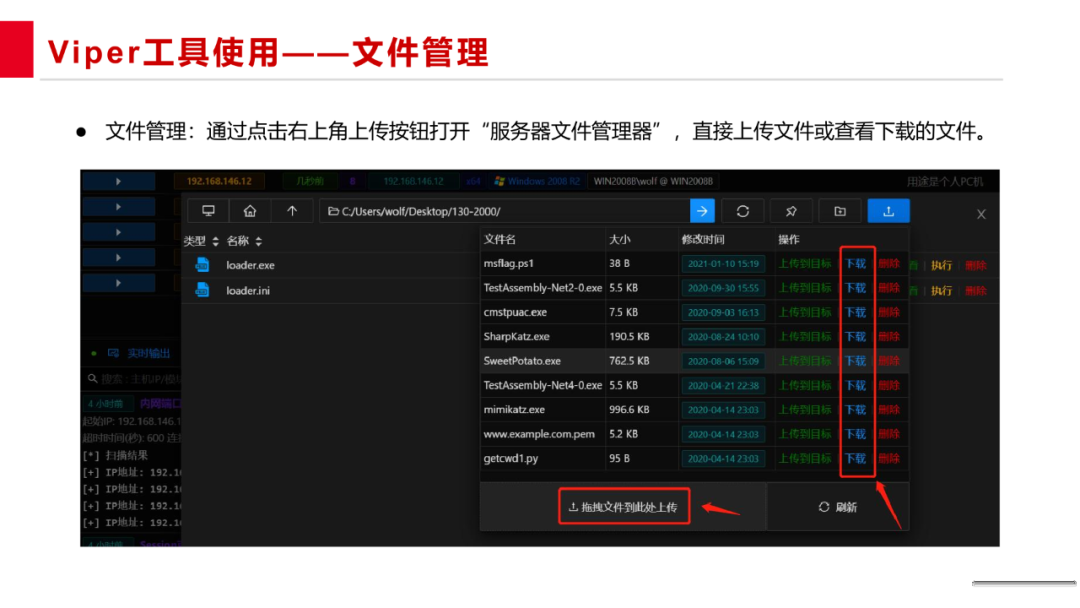The height and width of the screenshot is (608, 1080).
Task: Click 上传到目标 for msflag.ps1
Action: 804,264
